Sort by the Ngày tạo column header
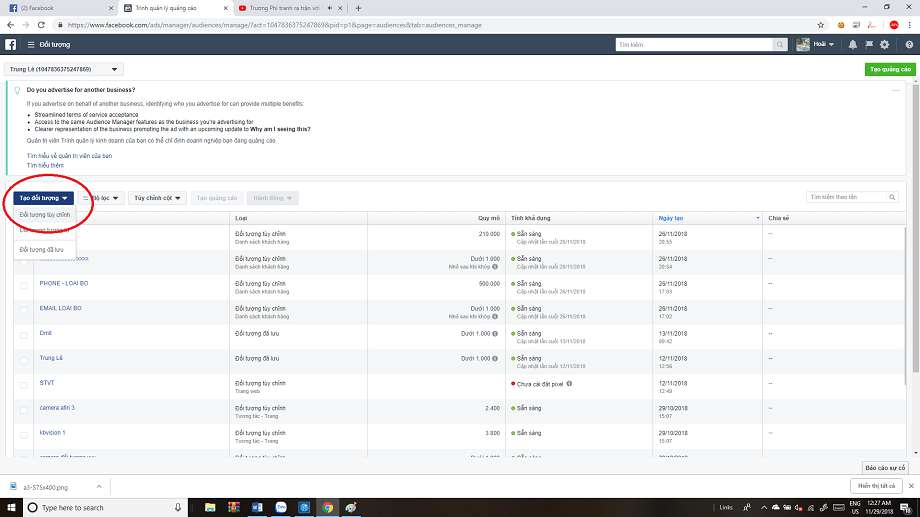Screen dimensions: 920x517 (x=671, y=218)
